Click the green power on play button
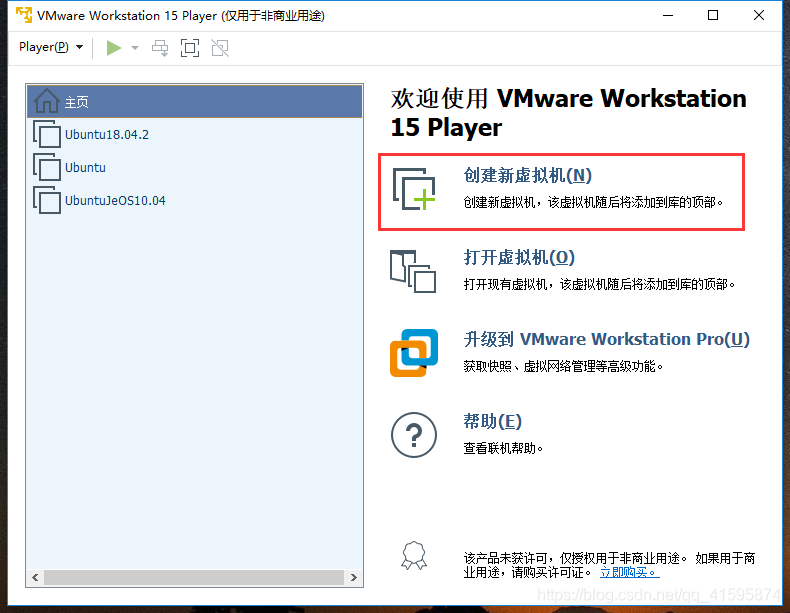 (x=114, y=48)
